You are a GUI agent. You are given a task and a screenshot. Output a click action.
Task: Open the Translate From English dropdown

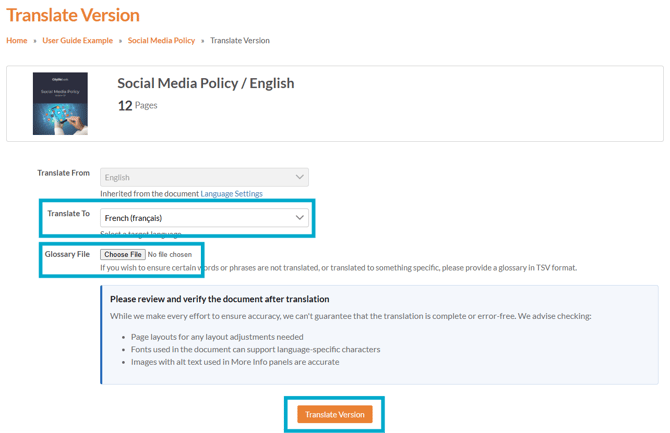200,177
